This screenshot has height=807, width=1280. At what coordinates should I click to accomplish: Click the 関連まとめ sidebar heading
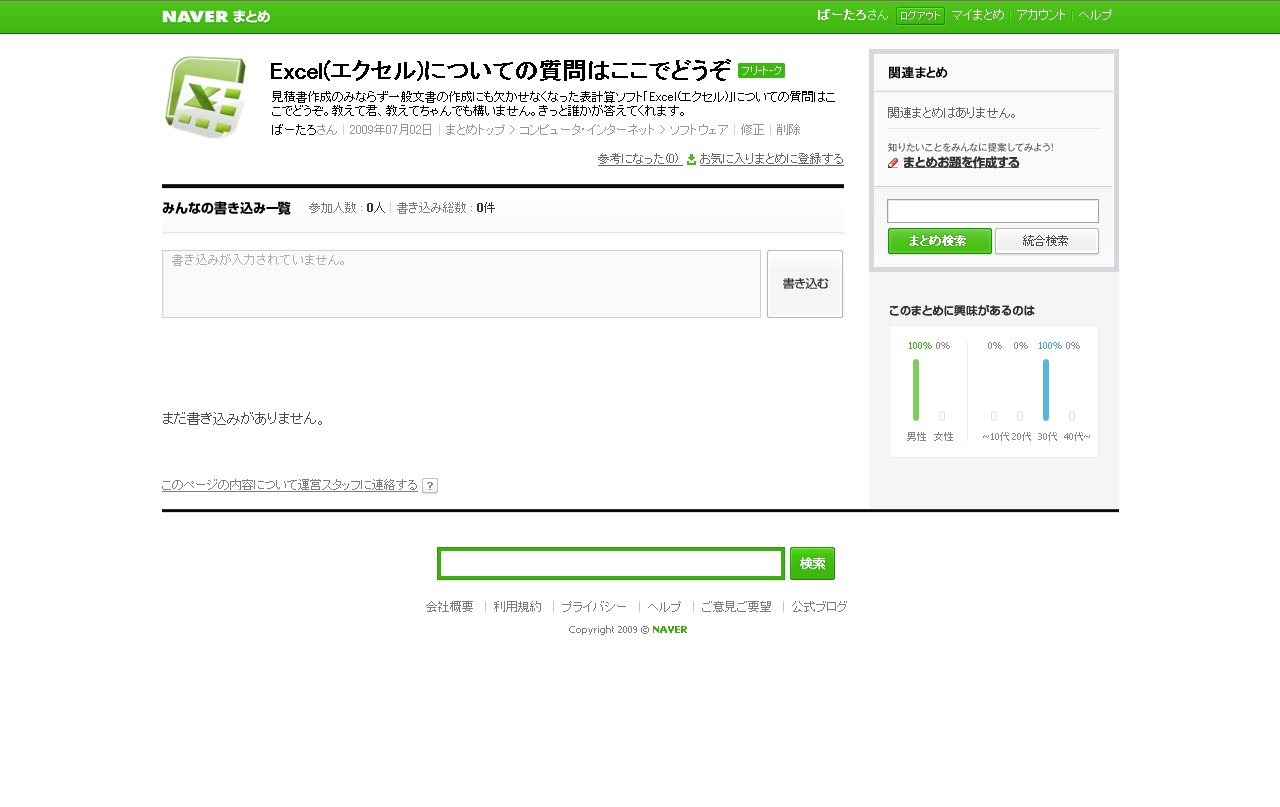coord(918,73)
